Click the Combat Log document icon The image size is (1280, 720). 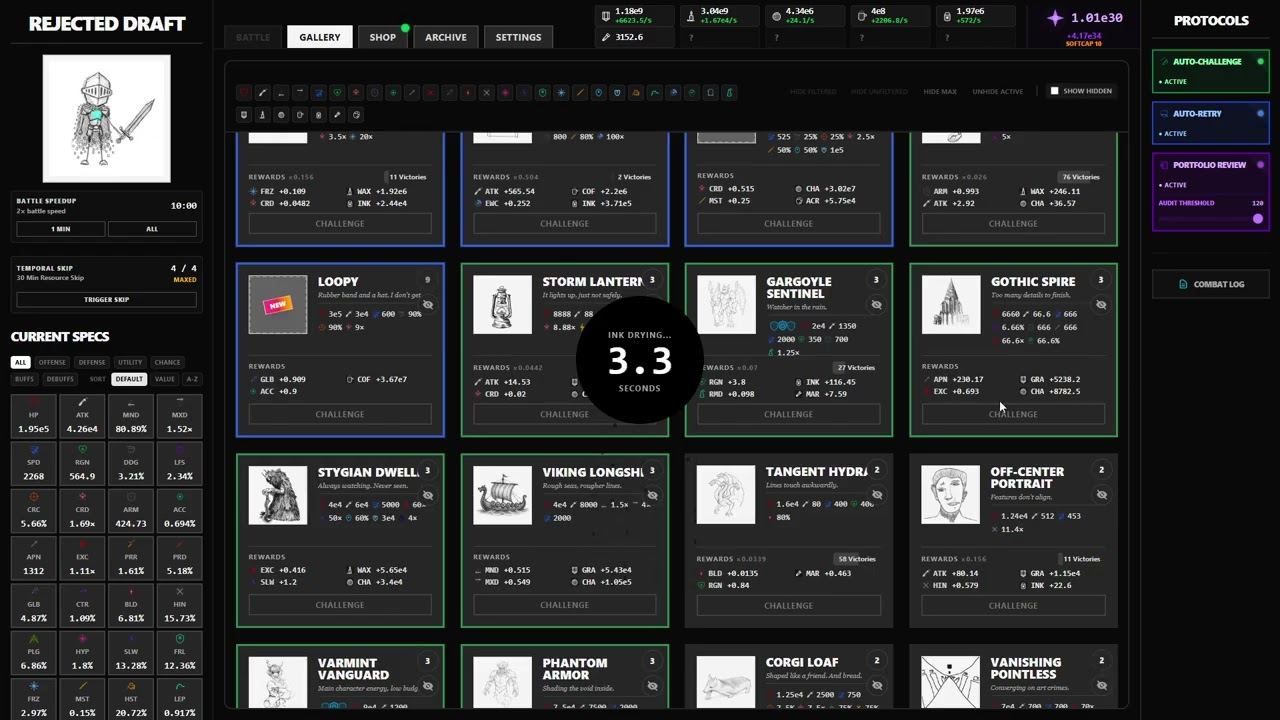tap(1183, 284)
